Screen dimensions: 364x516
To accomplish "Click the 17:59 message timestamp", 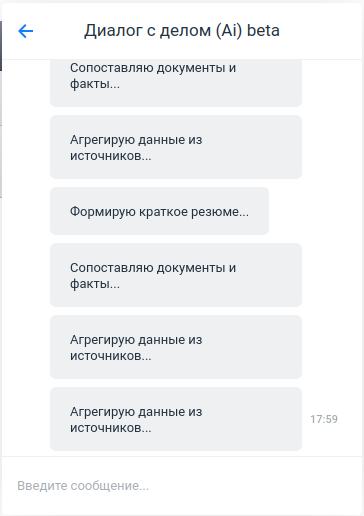I will [324, 419].
